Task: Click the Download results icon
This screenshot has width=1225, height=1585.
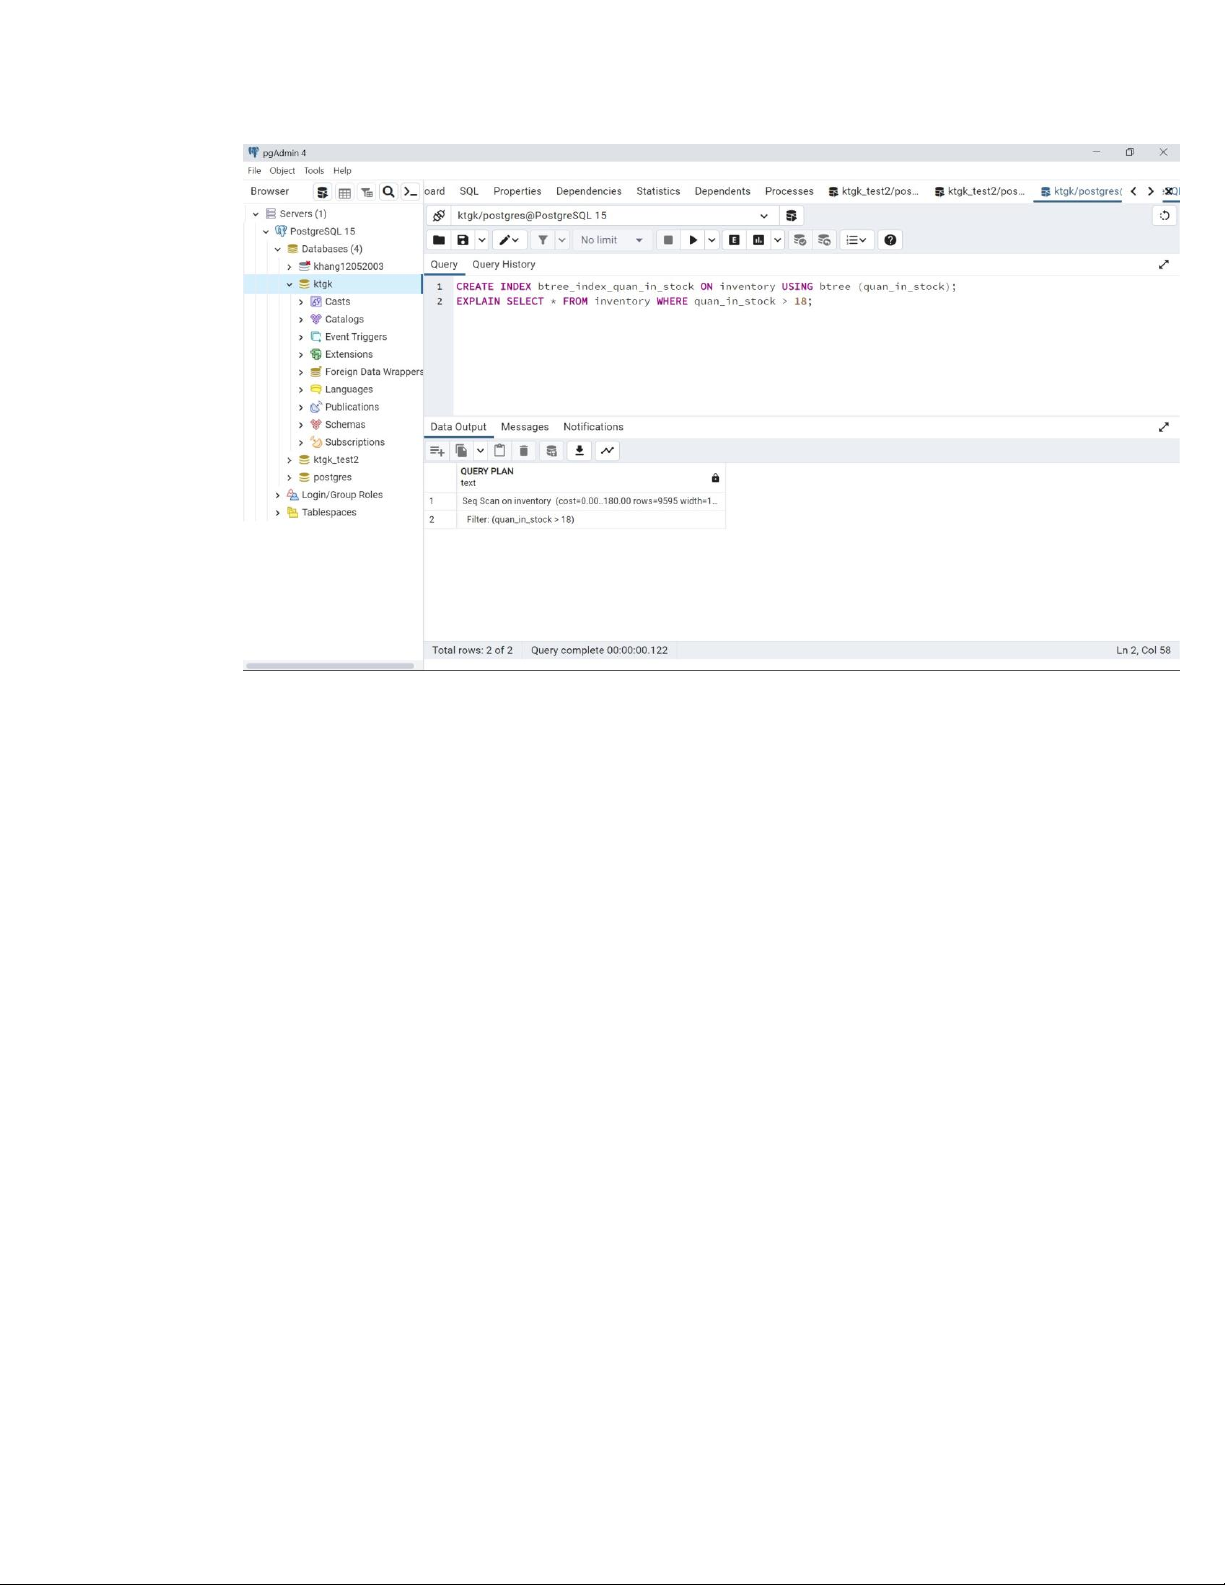Action: (579, 451)
